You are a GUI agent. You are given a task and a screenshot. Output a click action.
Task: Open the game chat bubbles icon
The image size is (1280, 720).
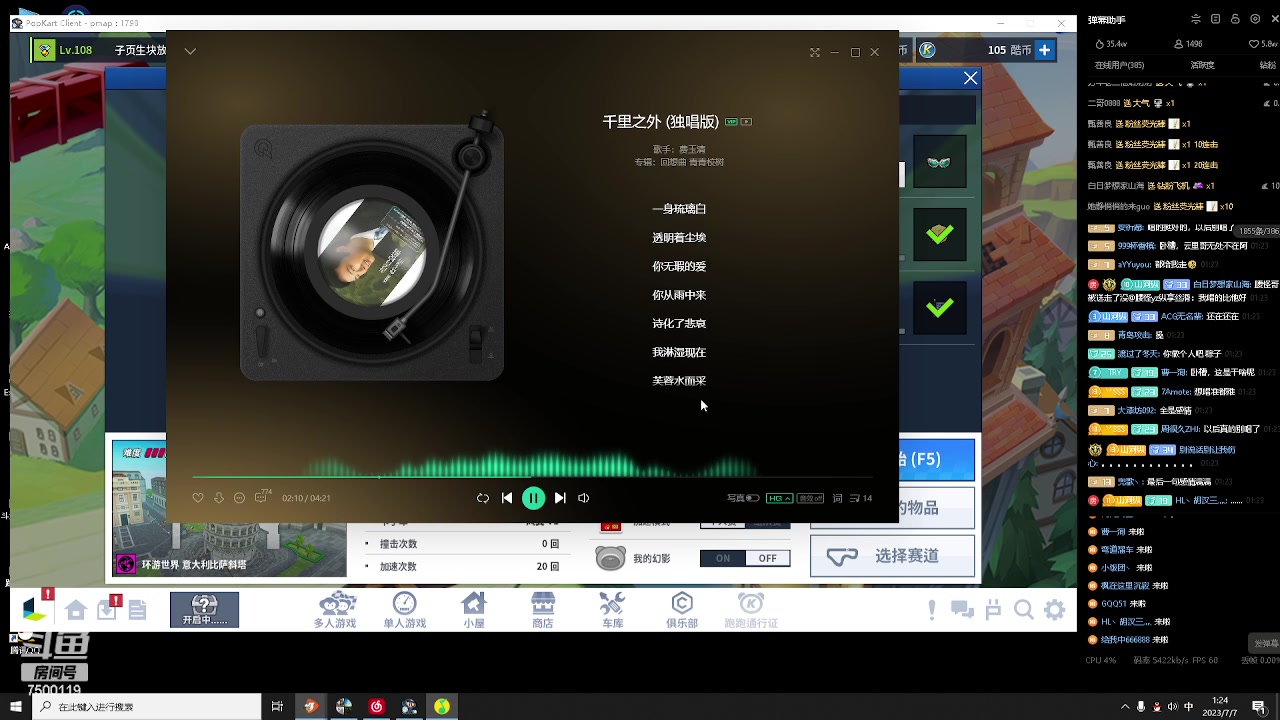(962, 610)
